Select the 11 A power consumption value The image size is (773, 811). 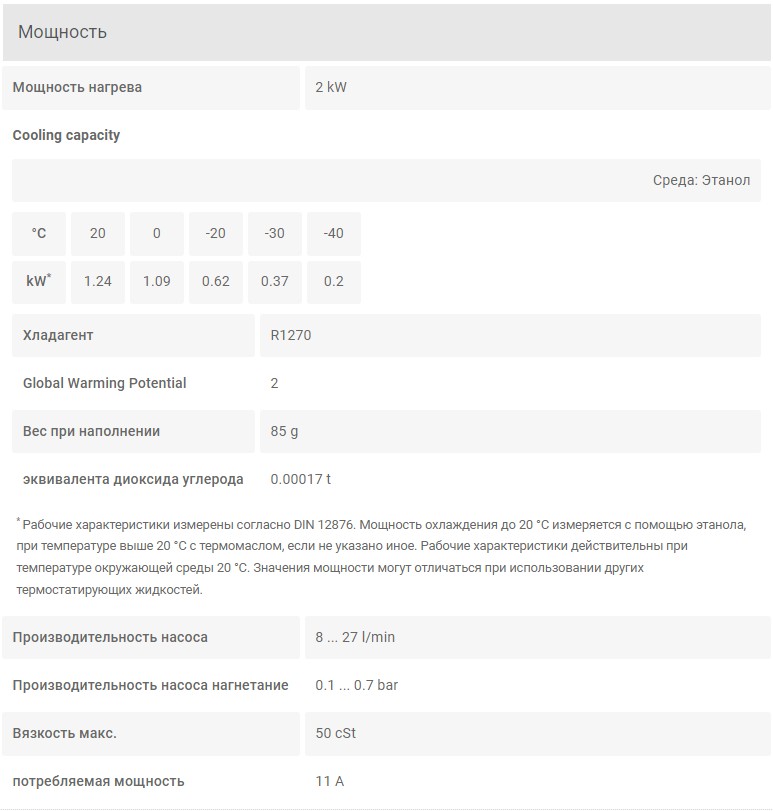coord(329,781)
